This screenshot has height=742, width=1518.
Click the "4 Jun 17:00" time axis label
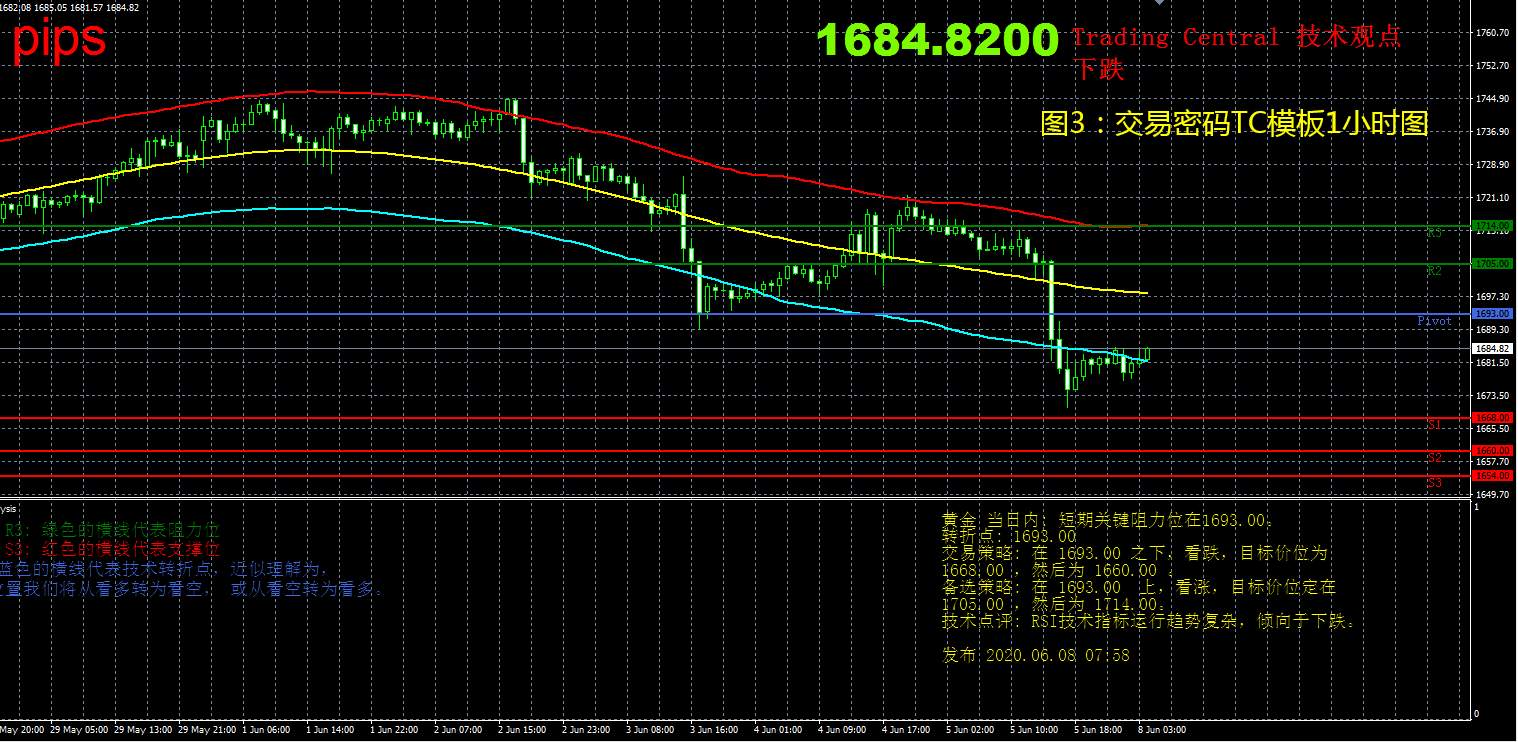click(907, 731)
